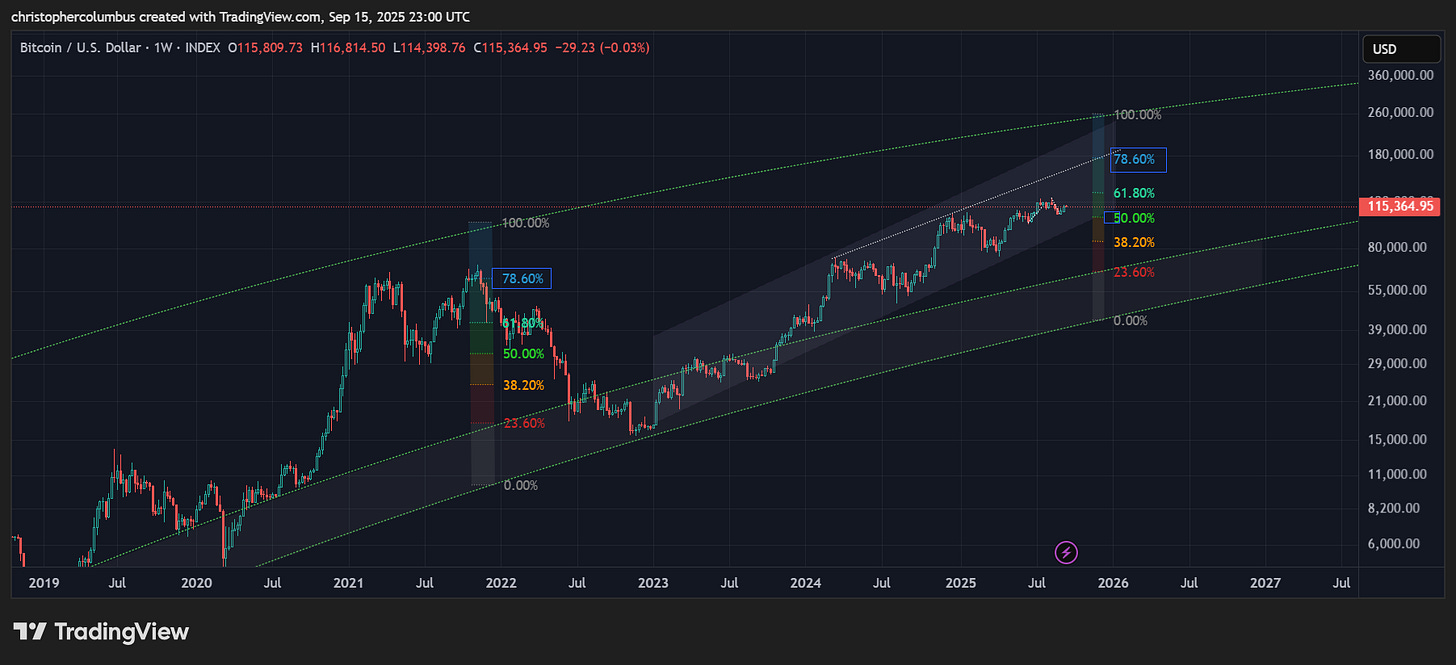The image size is (1456, 665).
Task: Click the 2022 label on time axis
Action: tap(501, 582)
